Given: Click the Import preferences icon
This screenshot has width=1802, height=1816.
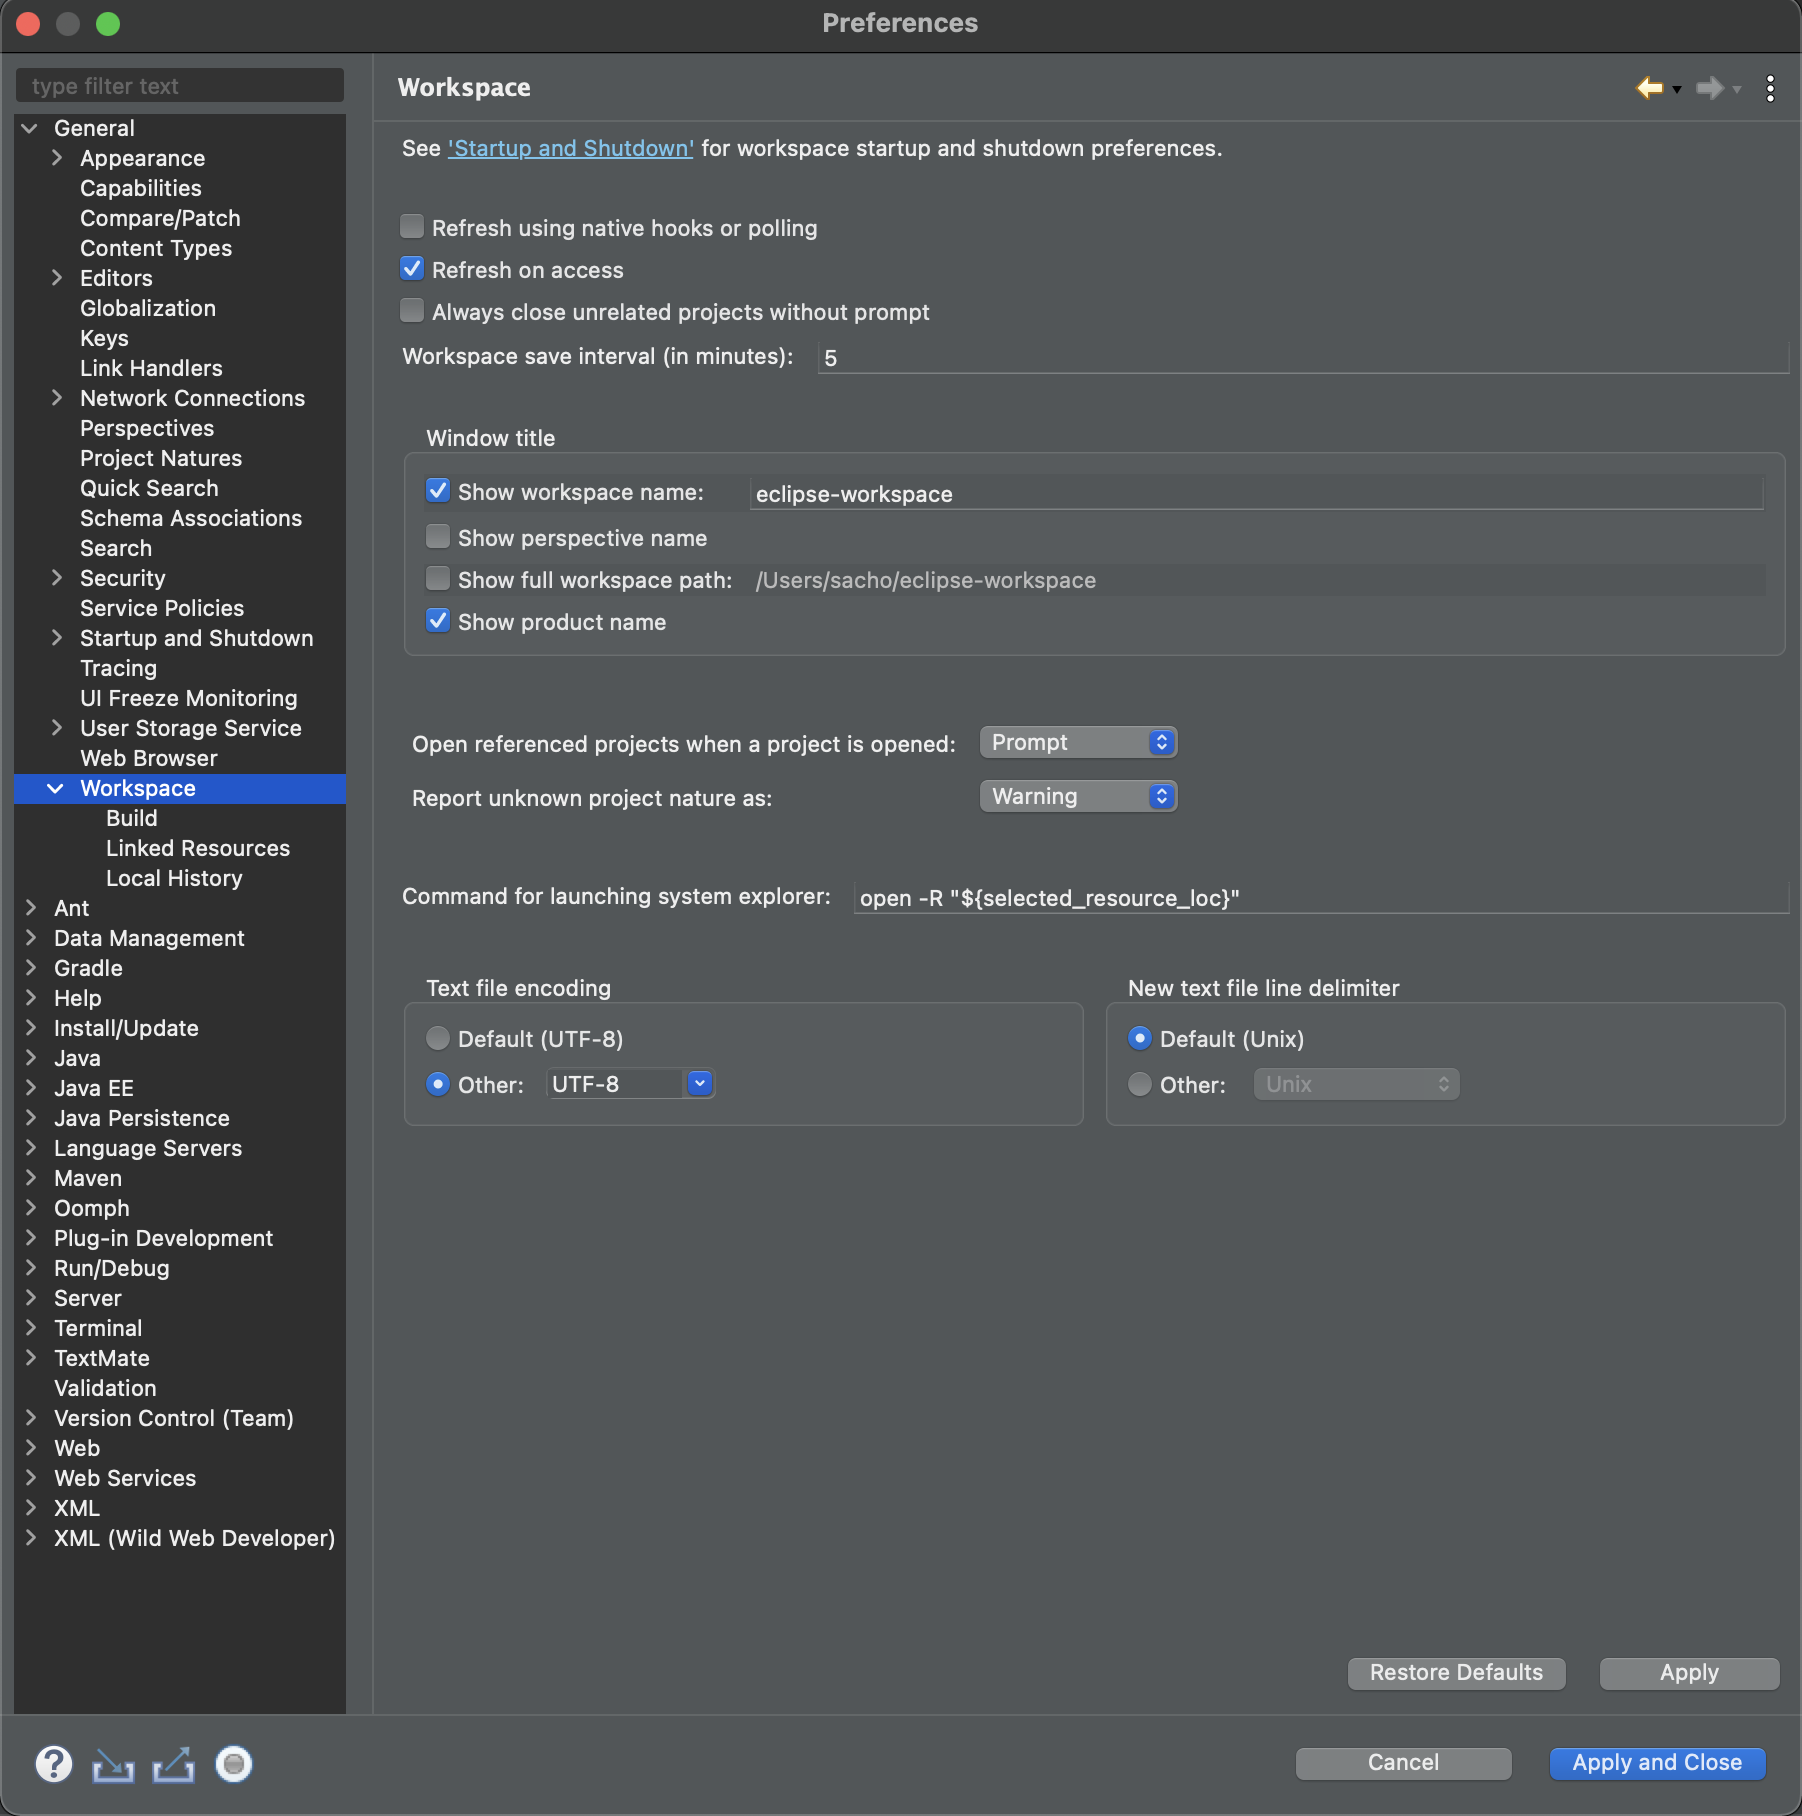Looking at the screenshot, I should (x=113, y=1764).
